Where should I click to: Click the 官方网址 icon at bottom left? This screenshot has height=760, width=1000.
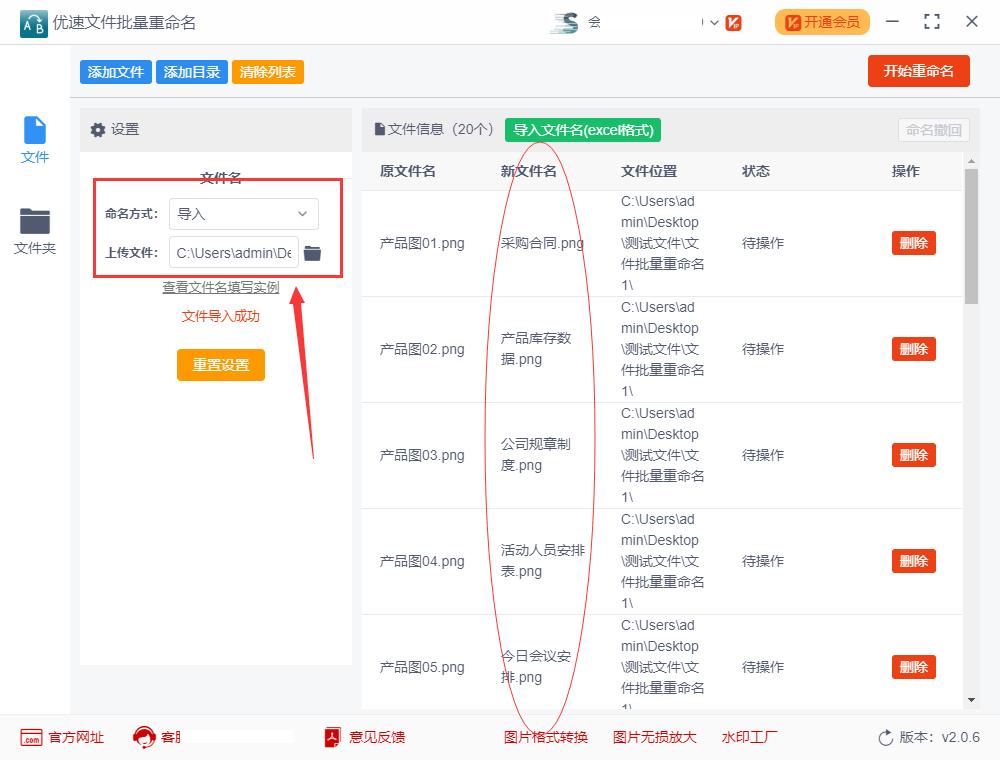coord(32,737)
